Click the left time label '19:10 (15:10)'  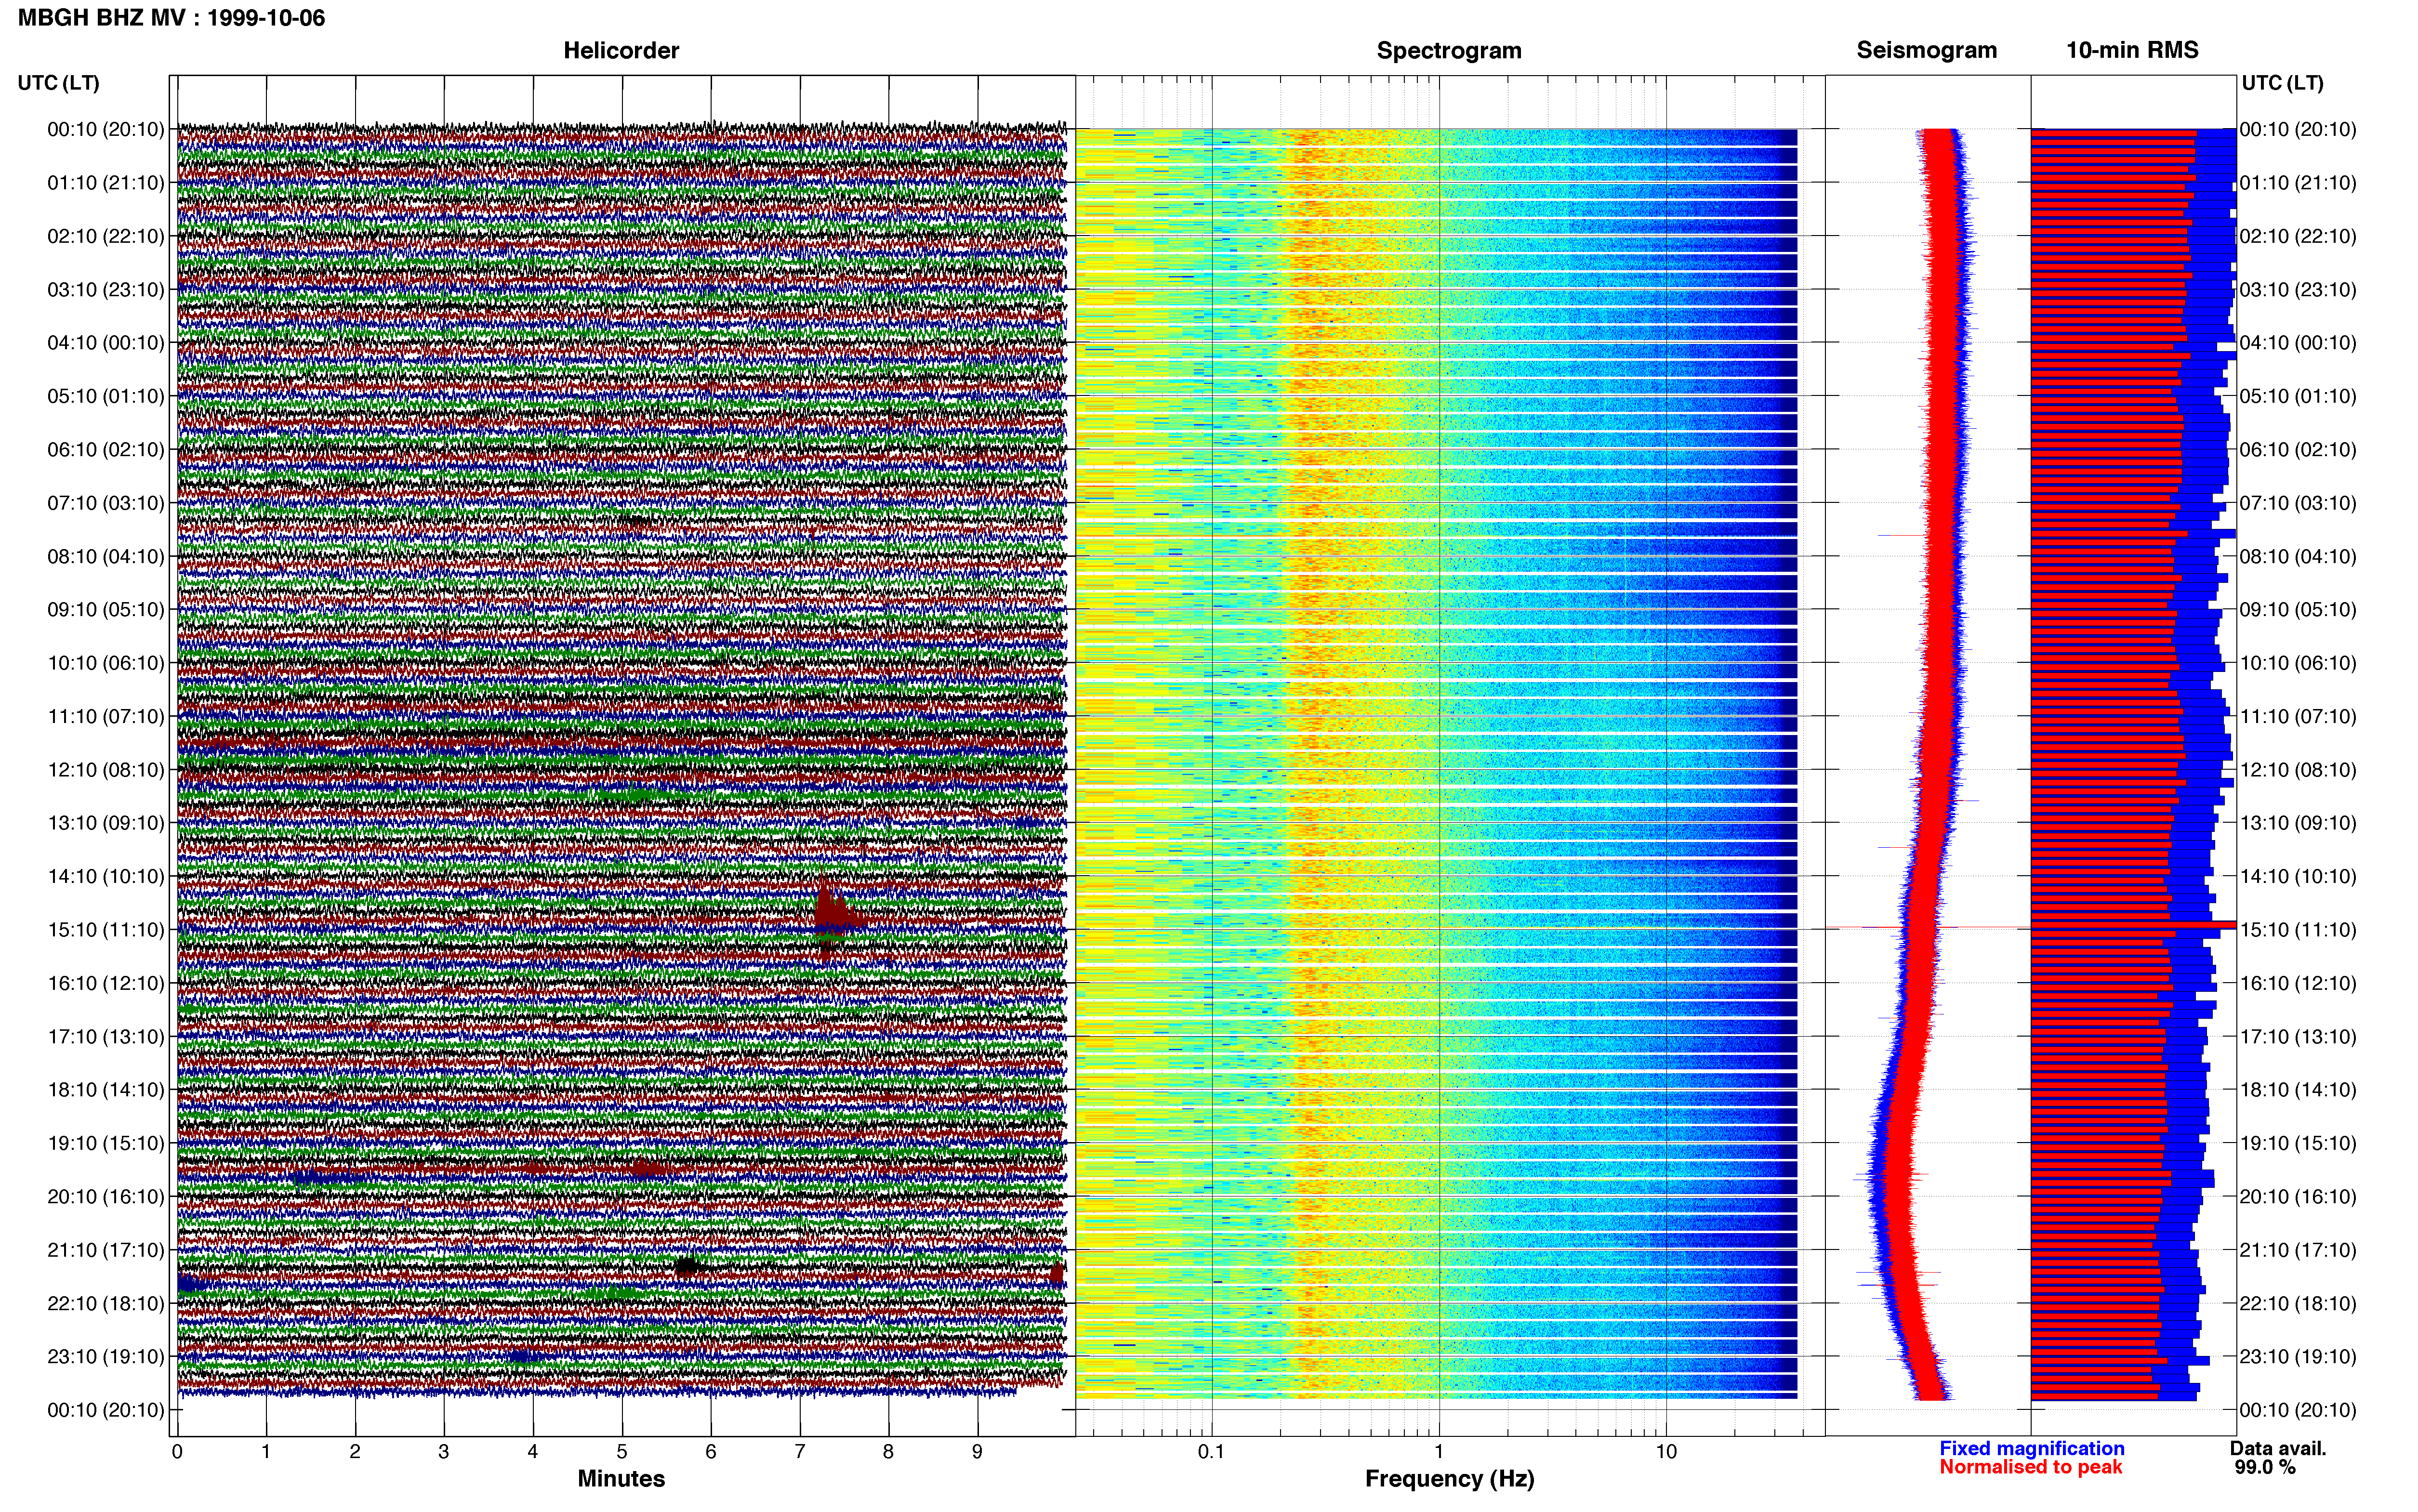[105, 1143]
